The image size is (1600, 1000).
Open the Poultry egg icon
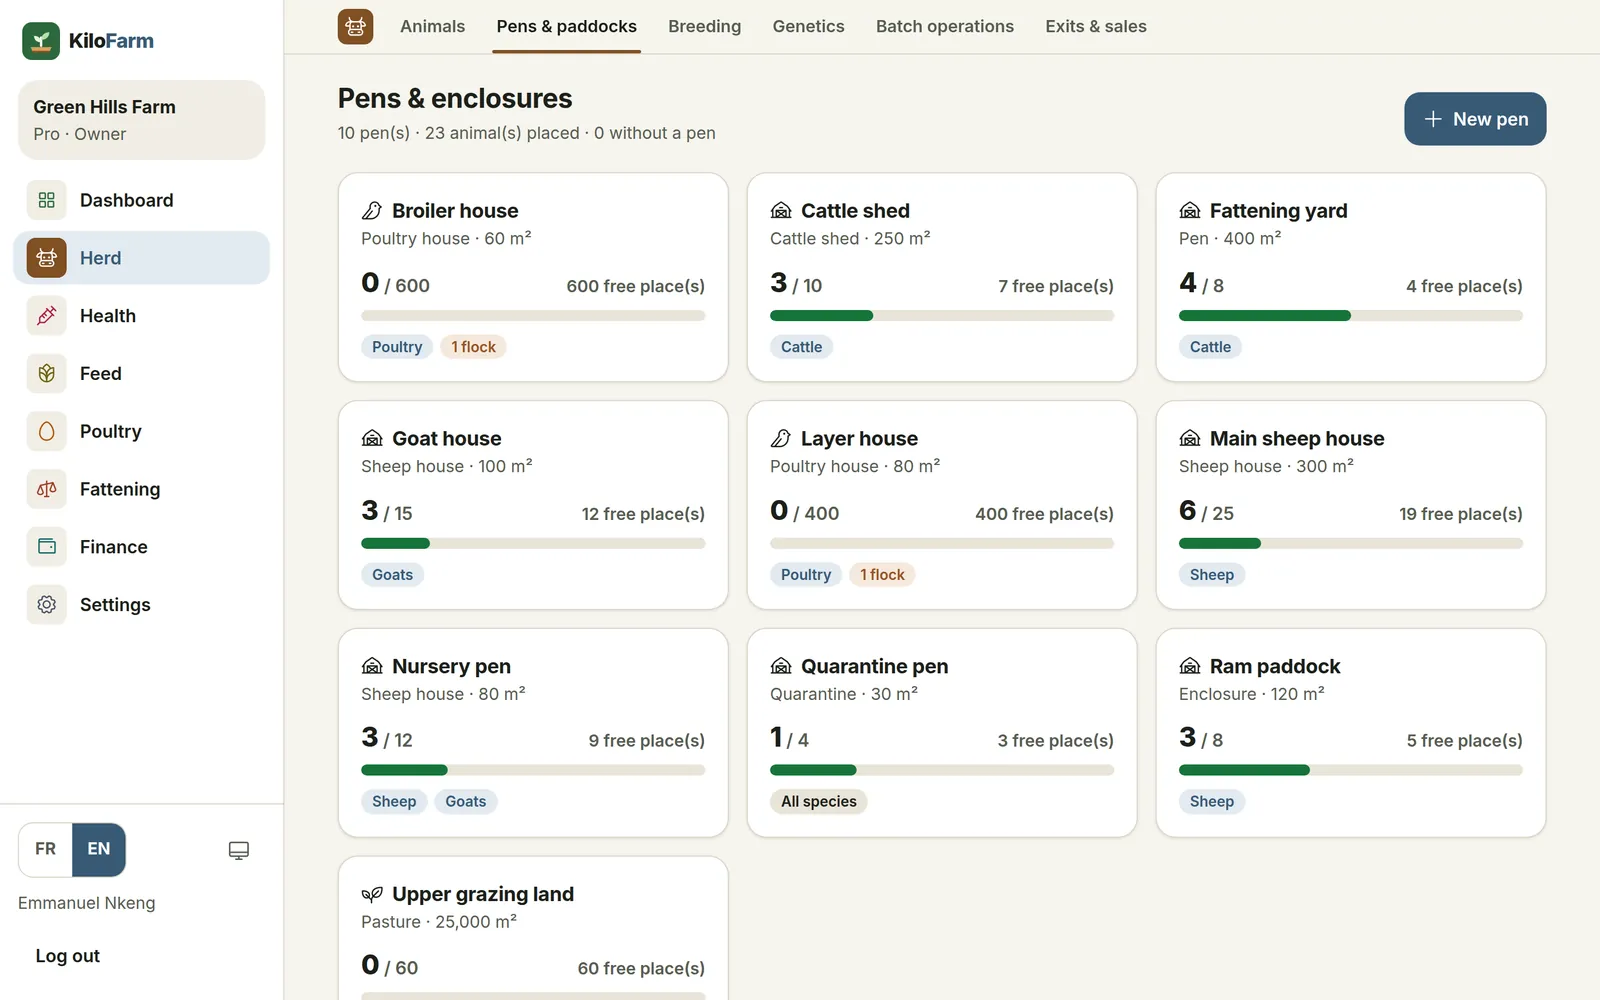[x=47, y=431]
